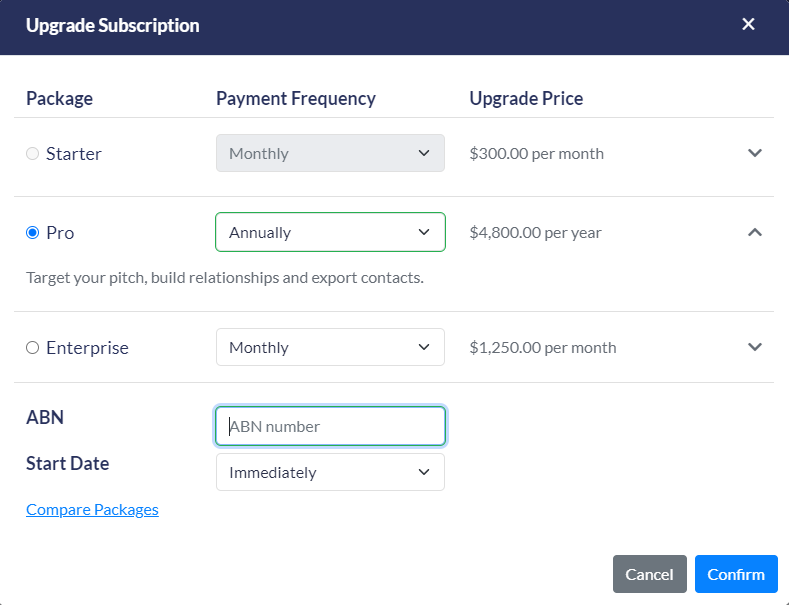Viewport: 789px width, 605px height.
Task: Click the Upgrade Subscription dialog title
Action: [x=113, y=26]
